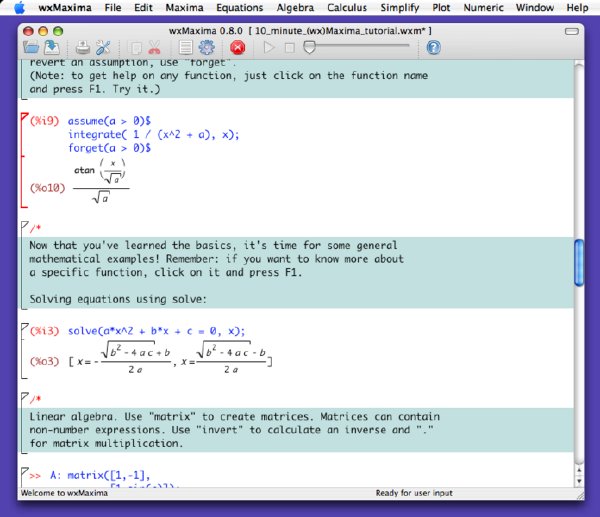
Task: Click the %o3 quadratic solution output
Action: tap(170, 358)
